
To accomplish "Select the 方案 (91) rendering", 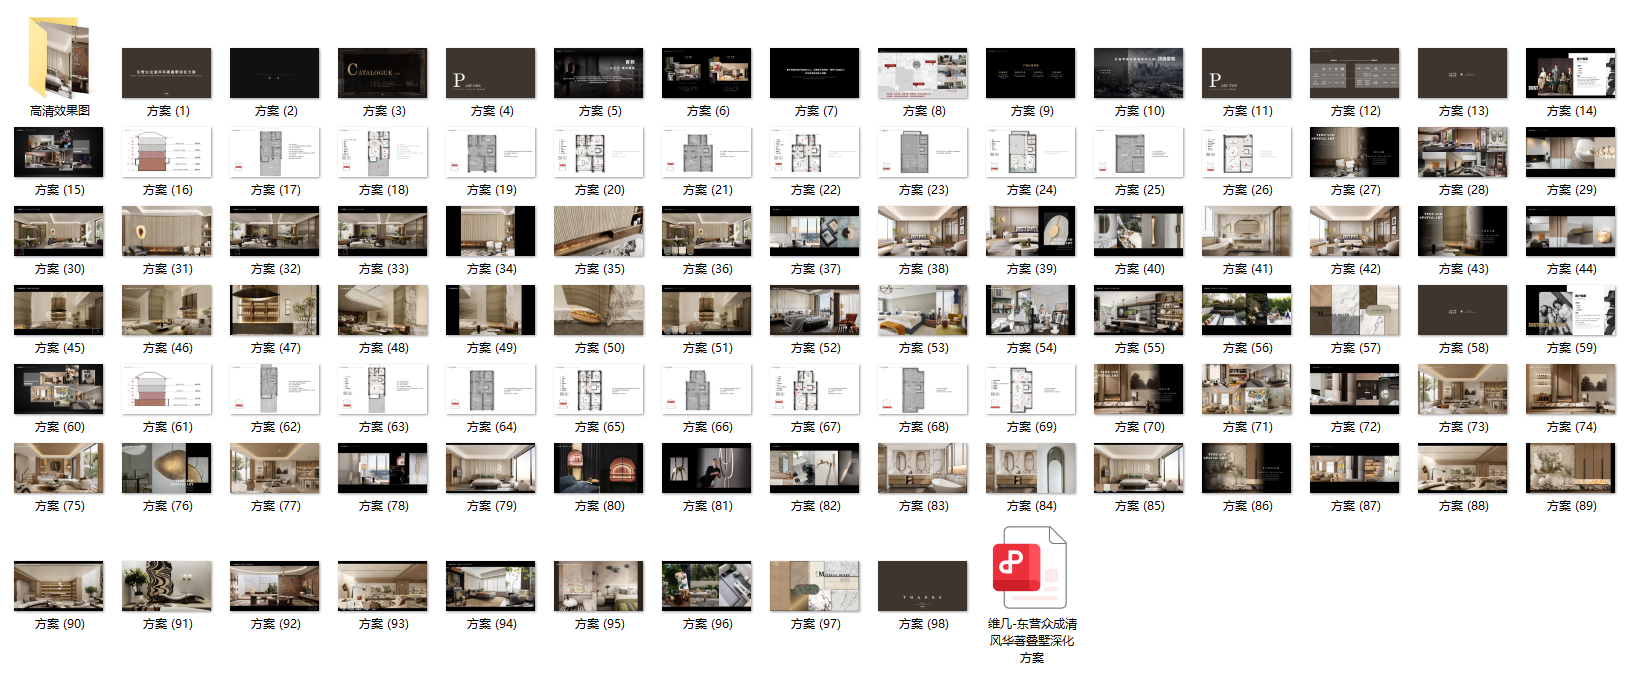I will click(x=167, y=586).
